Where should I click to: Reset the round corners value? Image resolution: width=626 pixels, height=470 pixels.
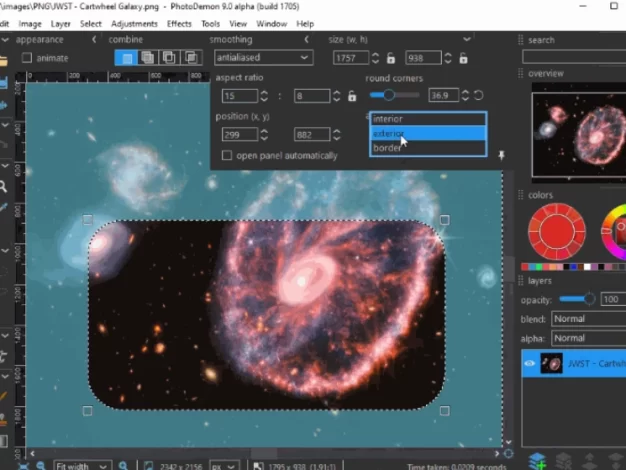pyautogui.click(x=478, y=95)
